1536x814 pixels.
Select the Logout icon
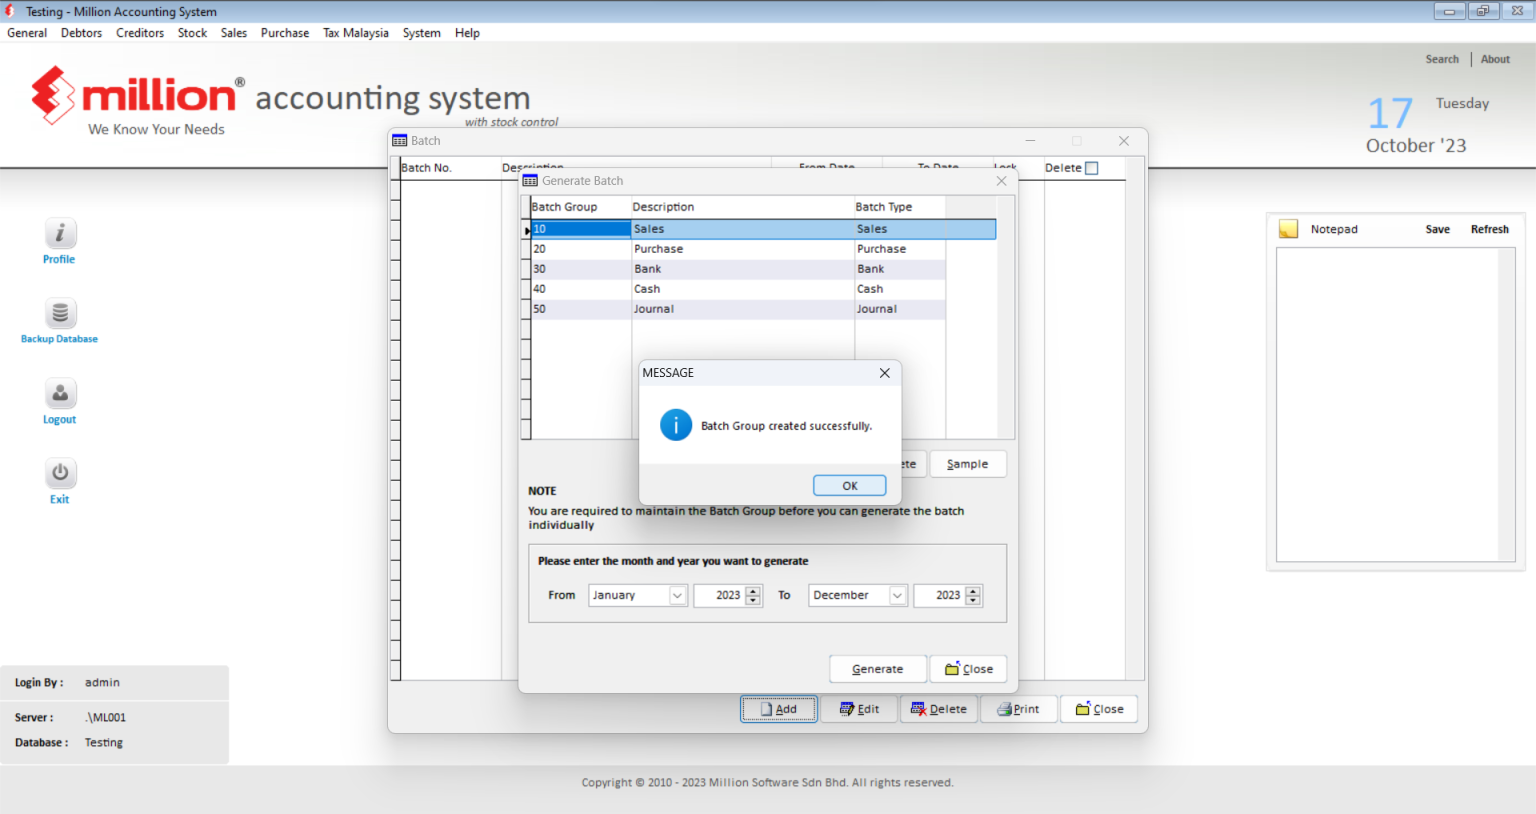pyautogui.click(x=59, y=392)
